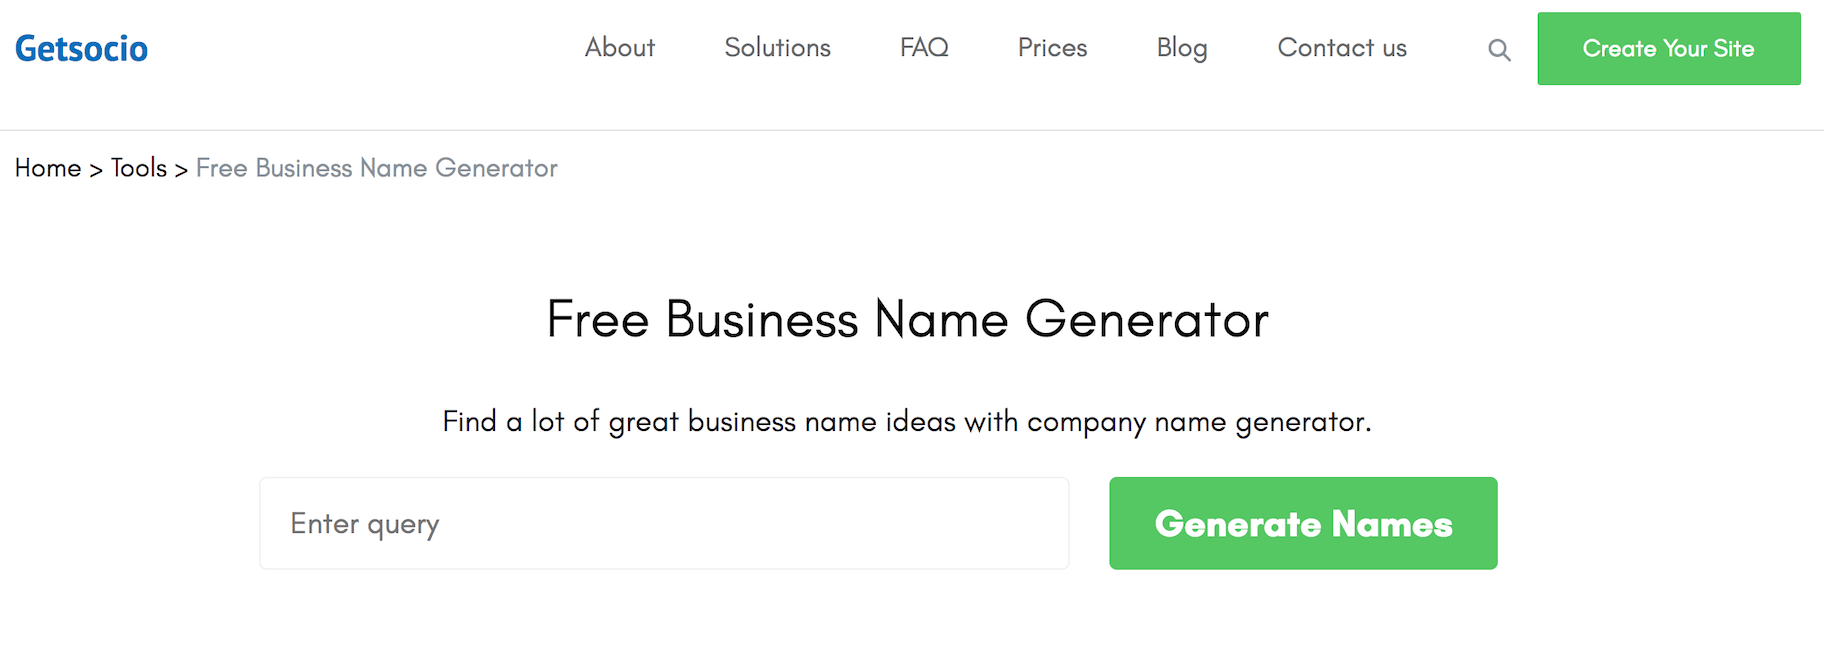Click the grey Free Business Name Generator breadcrumb
This screenshot has height=646, width=1824.
[376, 168]
